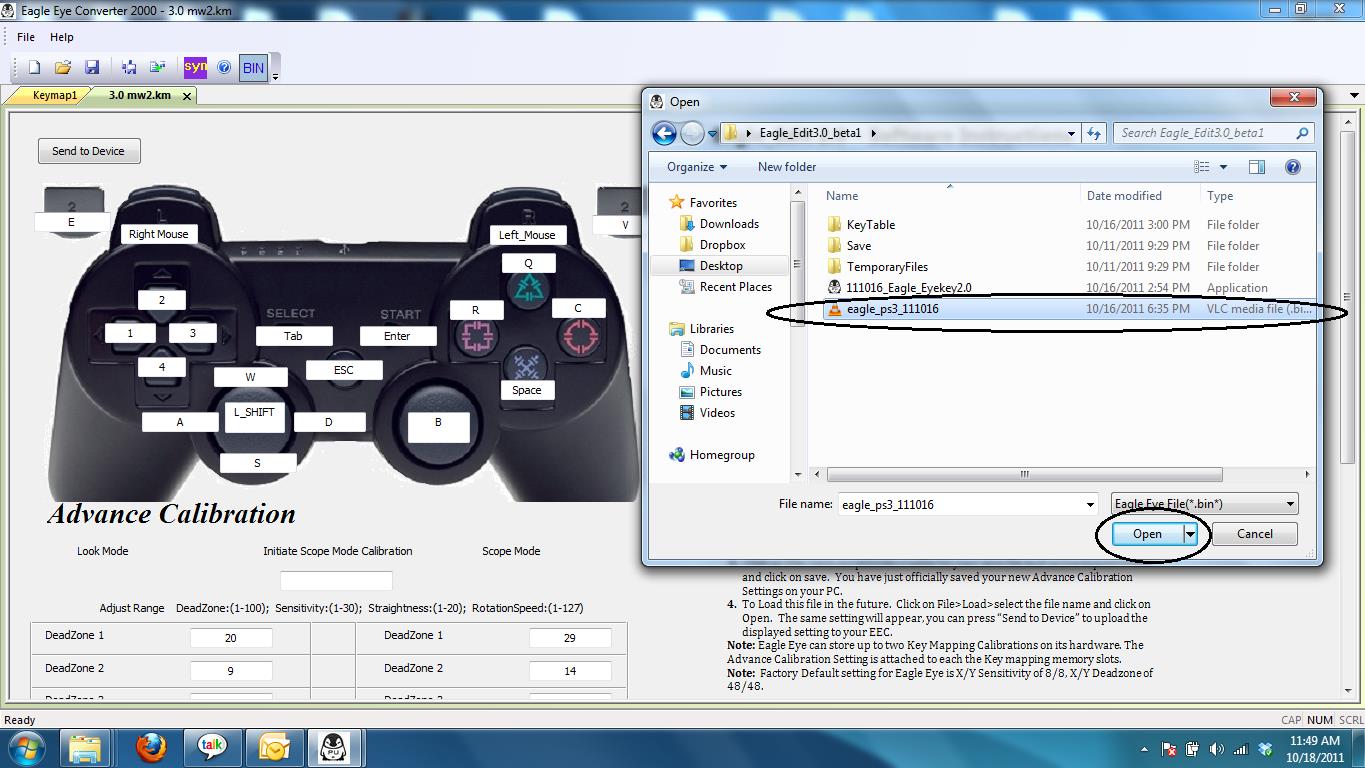
Task: Click the Save floppy disk toolbar icon
Action: tap(92, 68)
